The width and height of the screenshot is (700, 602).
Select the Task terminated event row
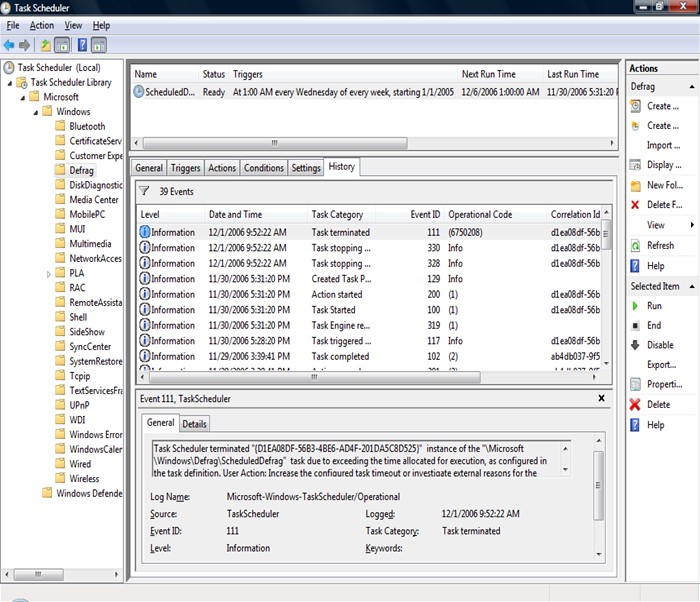[340, 232]
